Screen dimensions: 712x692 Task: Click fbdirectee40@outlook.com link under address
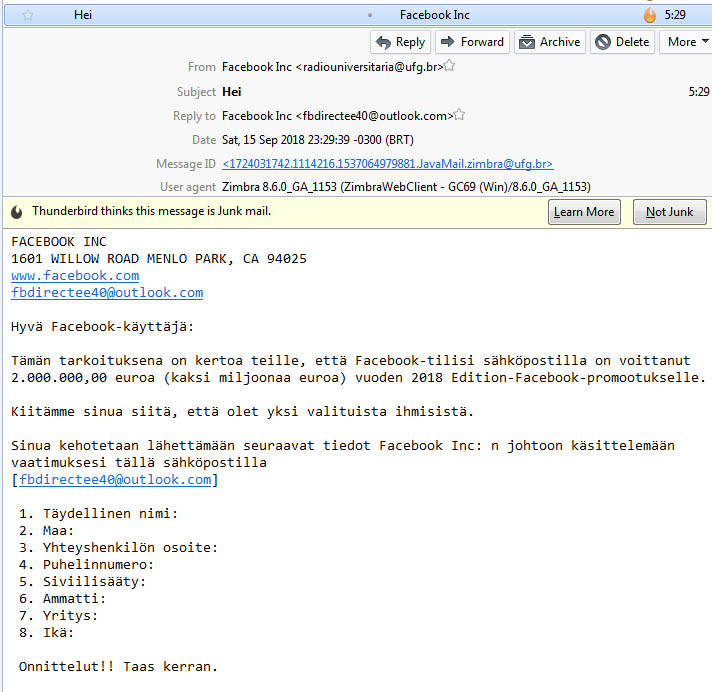point(107,292)
